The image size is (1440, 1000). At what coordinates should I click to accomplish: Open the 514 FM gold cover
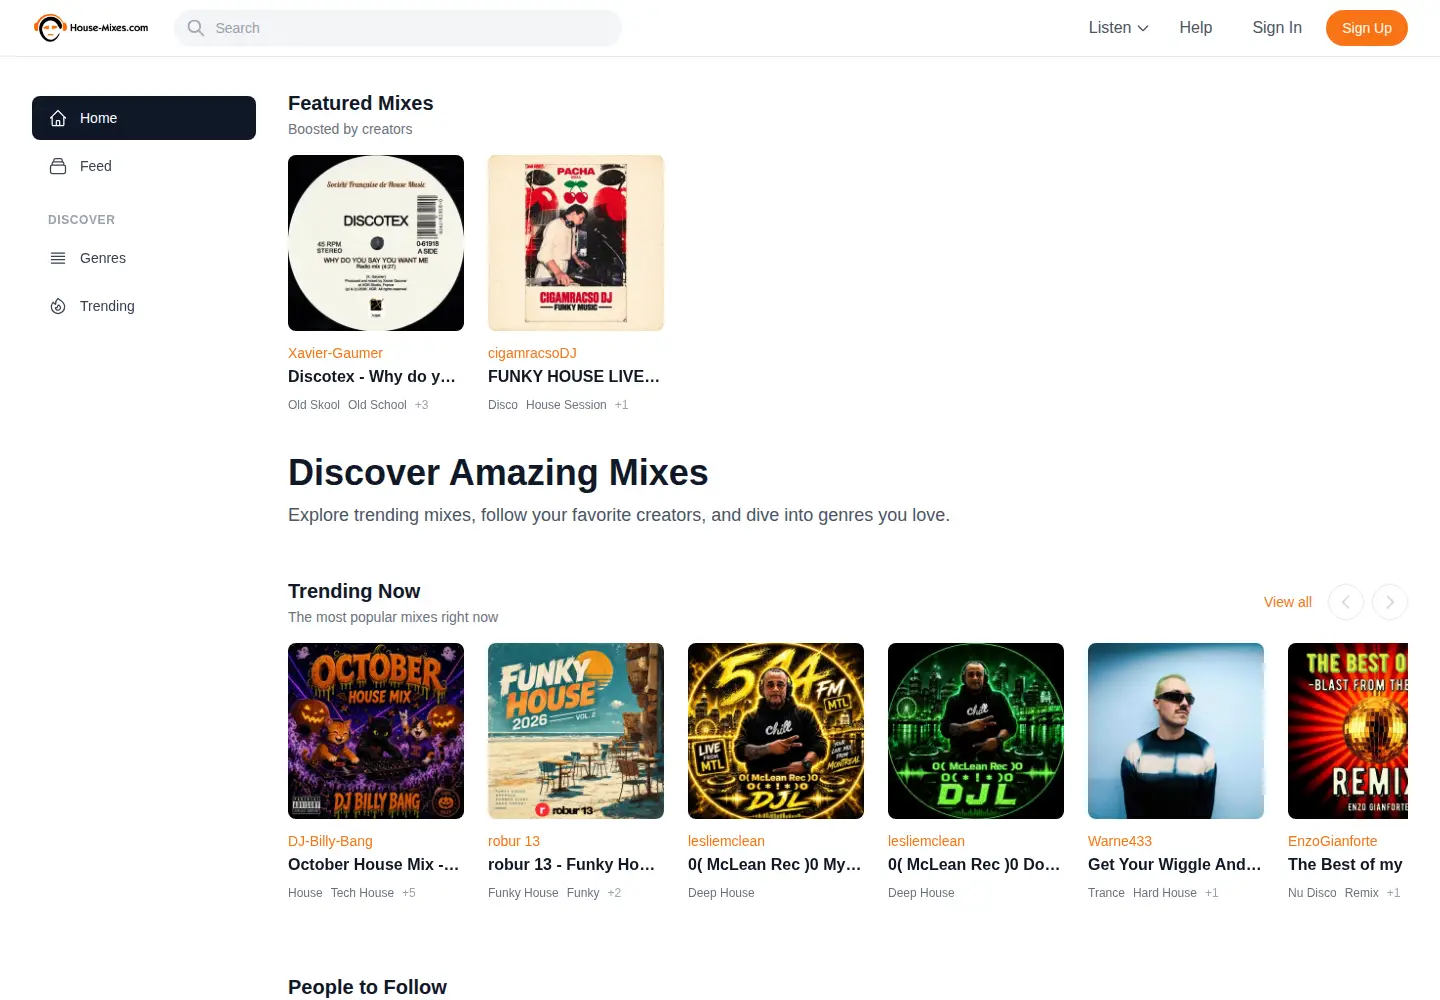click(776, 731)
